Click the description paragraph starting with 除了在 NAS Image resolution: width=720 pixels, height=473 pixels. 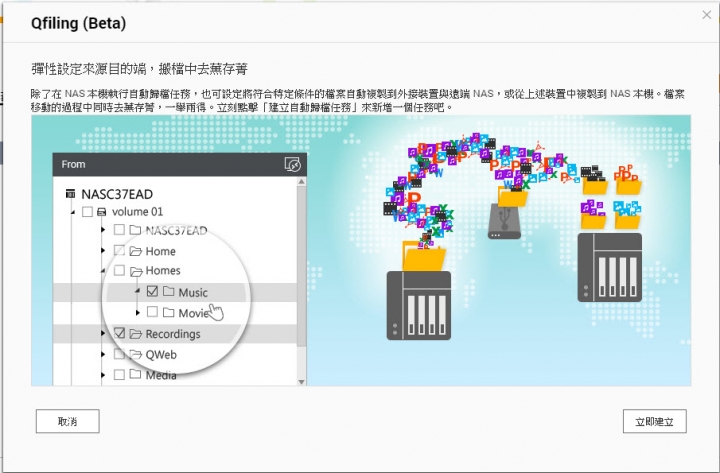[x=358, y=100]
